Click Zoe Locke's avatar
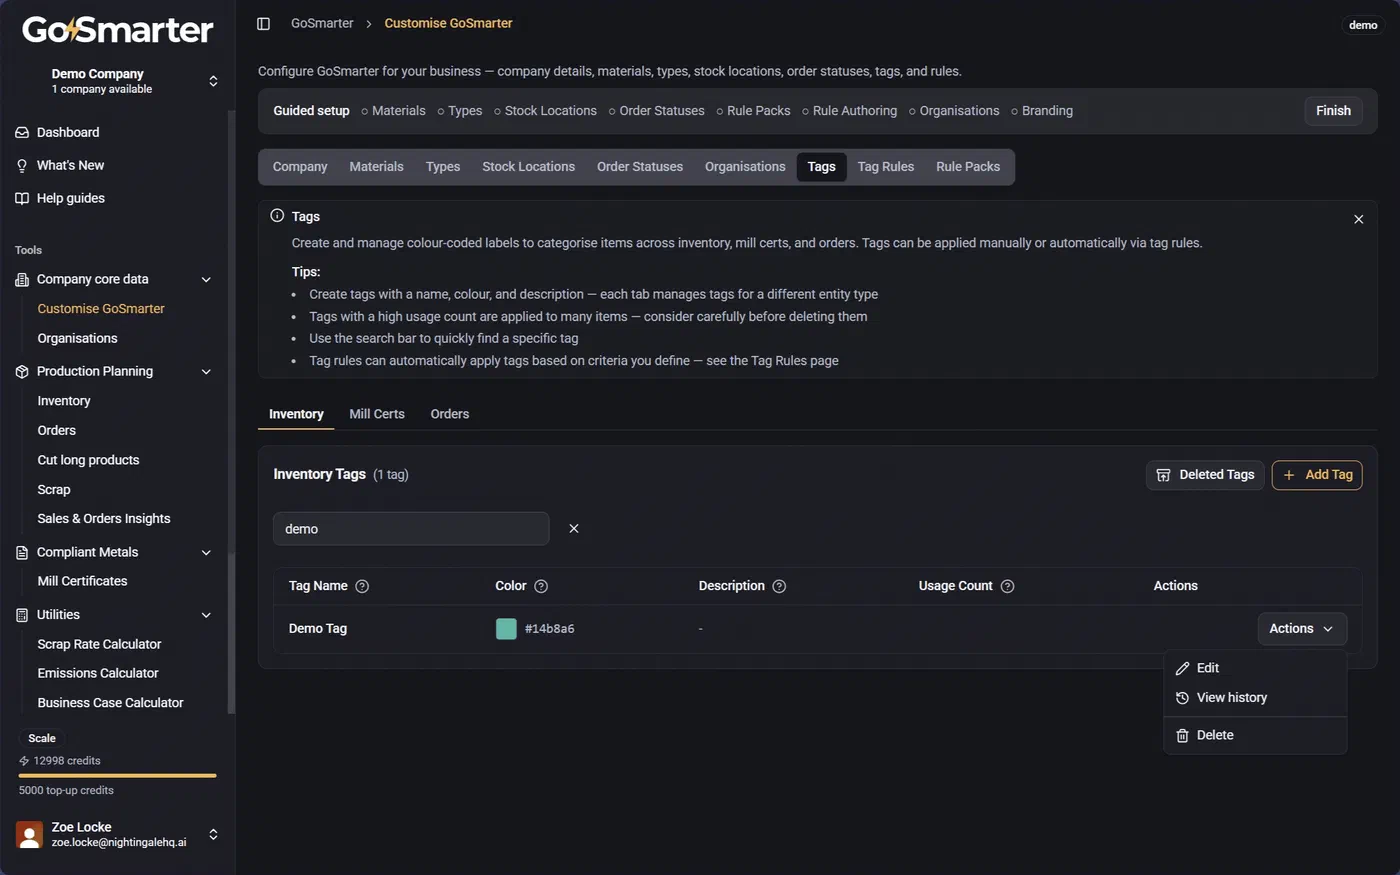The height and width of the screenshot is (875, 1400). (x=30, y=834)
